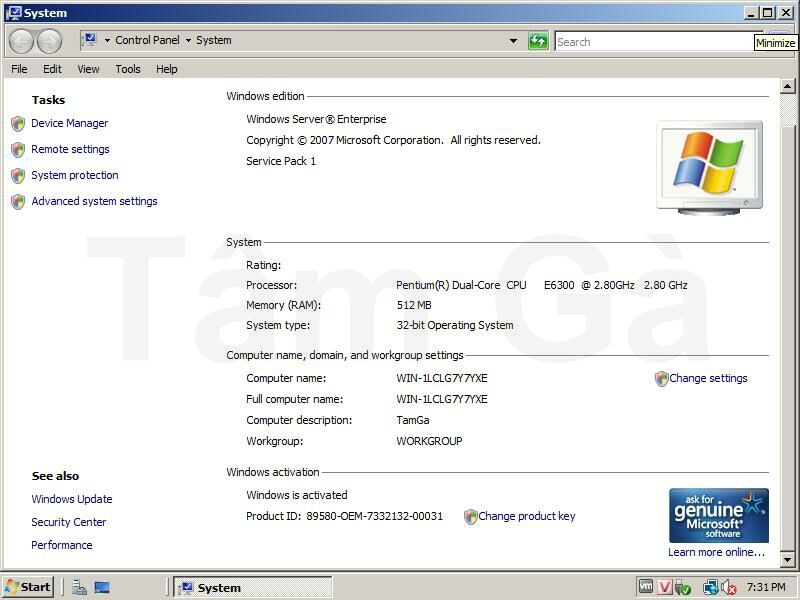Open Performance link
Screen dimensions: 800x600
coord(62,545)
